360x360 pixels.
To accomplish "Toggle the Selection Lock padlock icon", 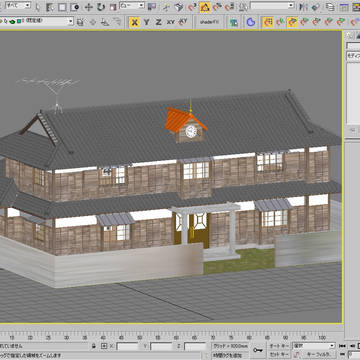I will 94,346.
